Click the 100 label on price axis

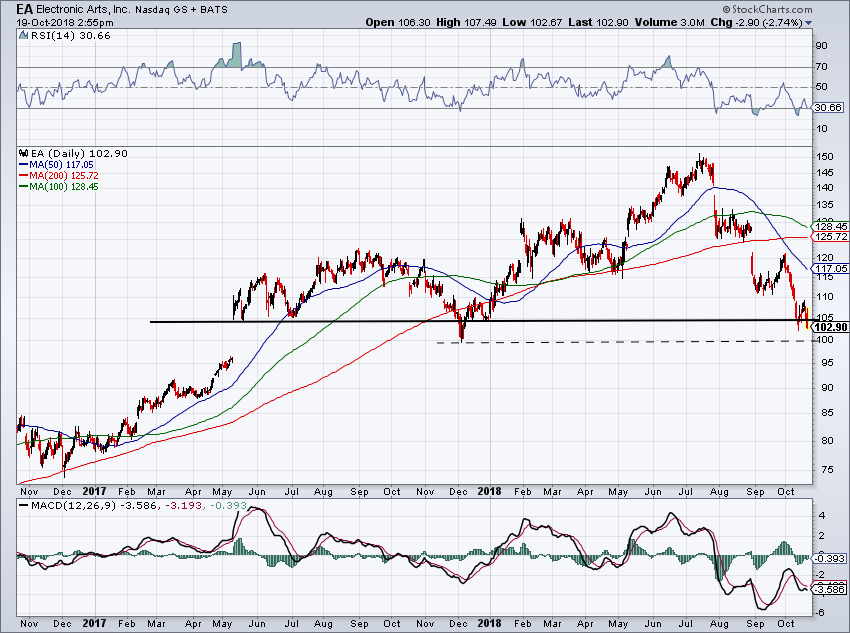(824, 340)
